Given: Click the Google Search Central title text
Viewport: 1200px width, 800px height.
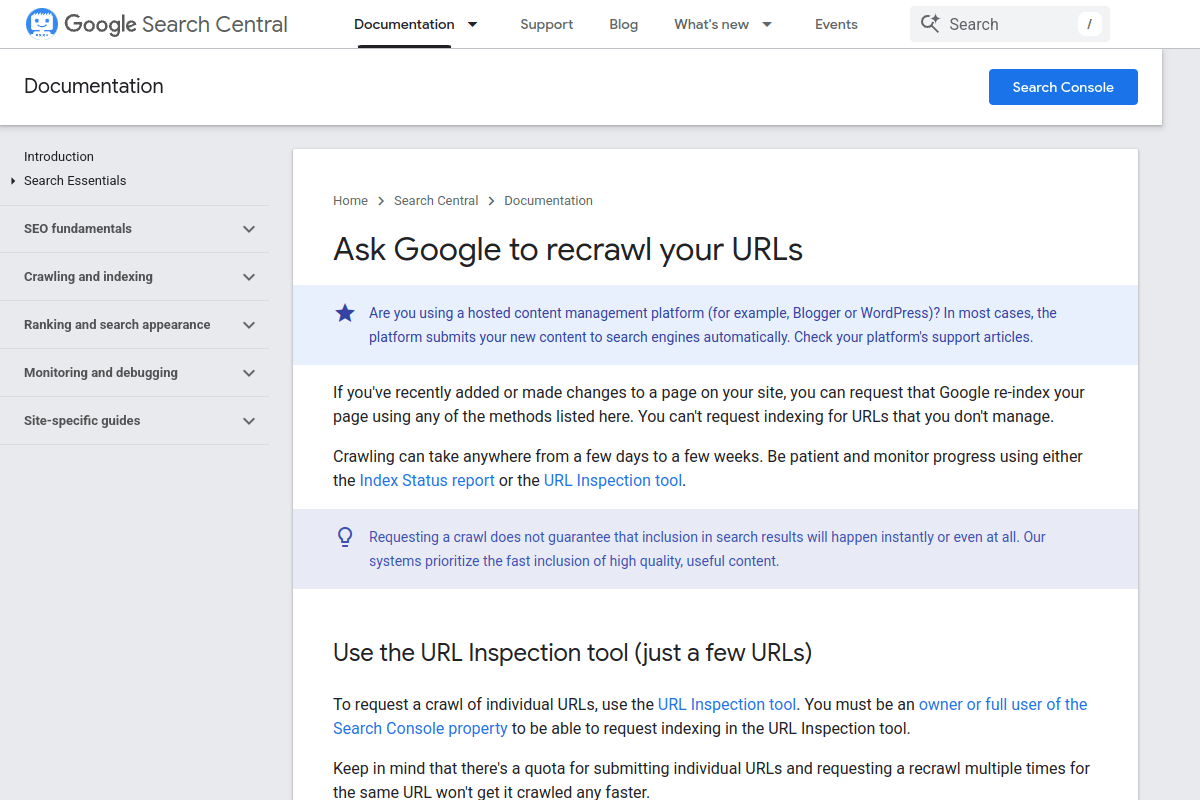Looking at the screenshot, I should (x=176, y=24).
